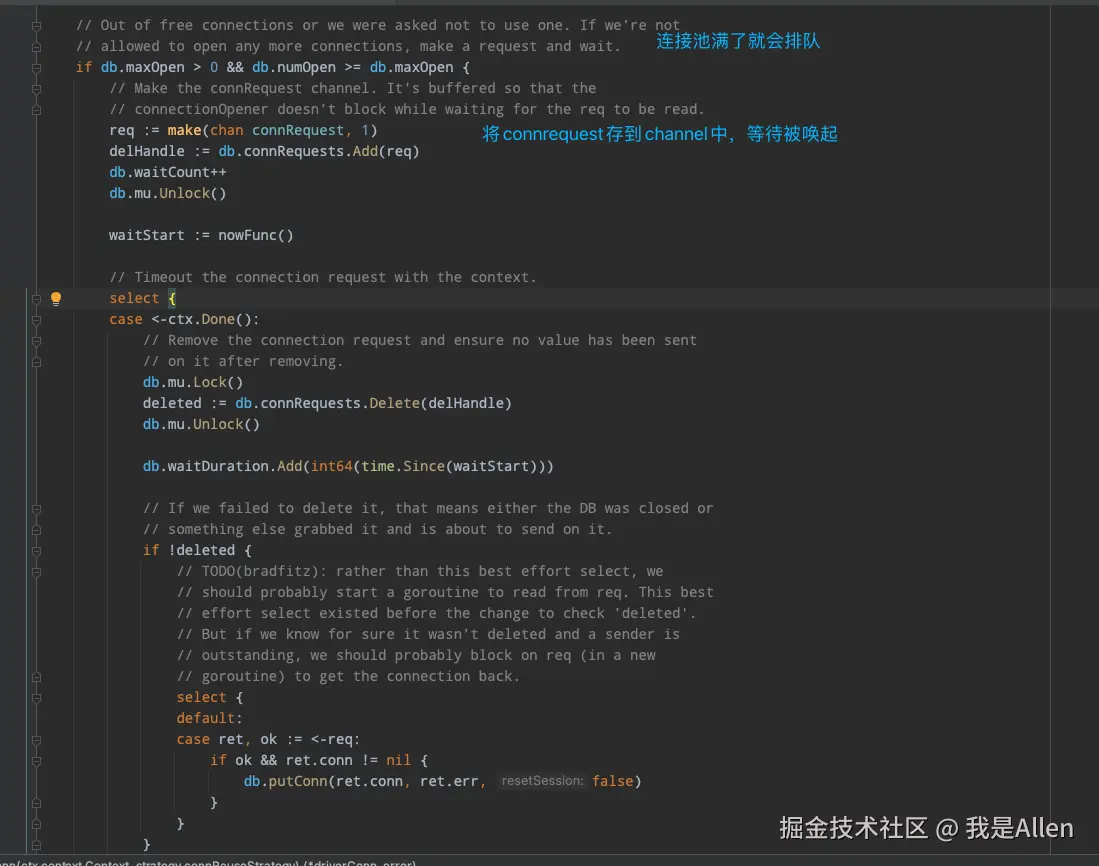Click fold end marker at '// allowed to open' line

click(x=36, y=47)
